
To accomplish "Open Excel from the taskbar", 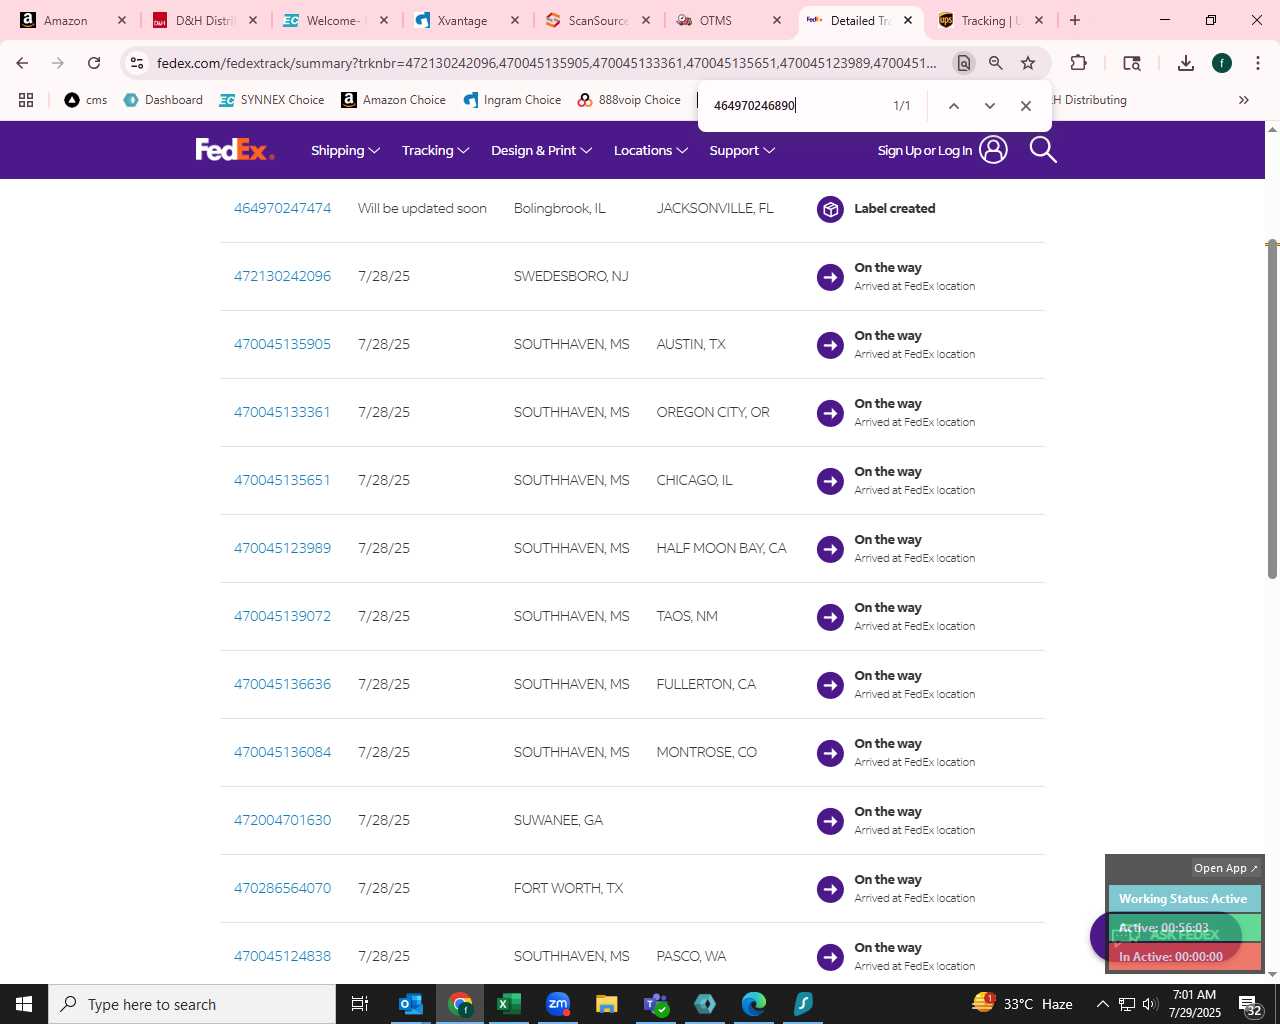I will point(508,1004).
